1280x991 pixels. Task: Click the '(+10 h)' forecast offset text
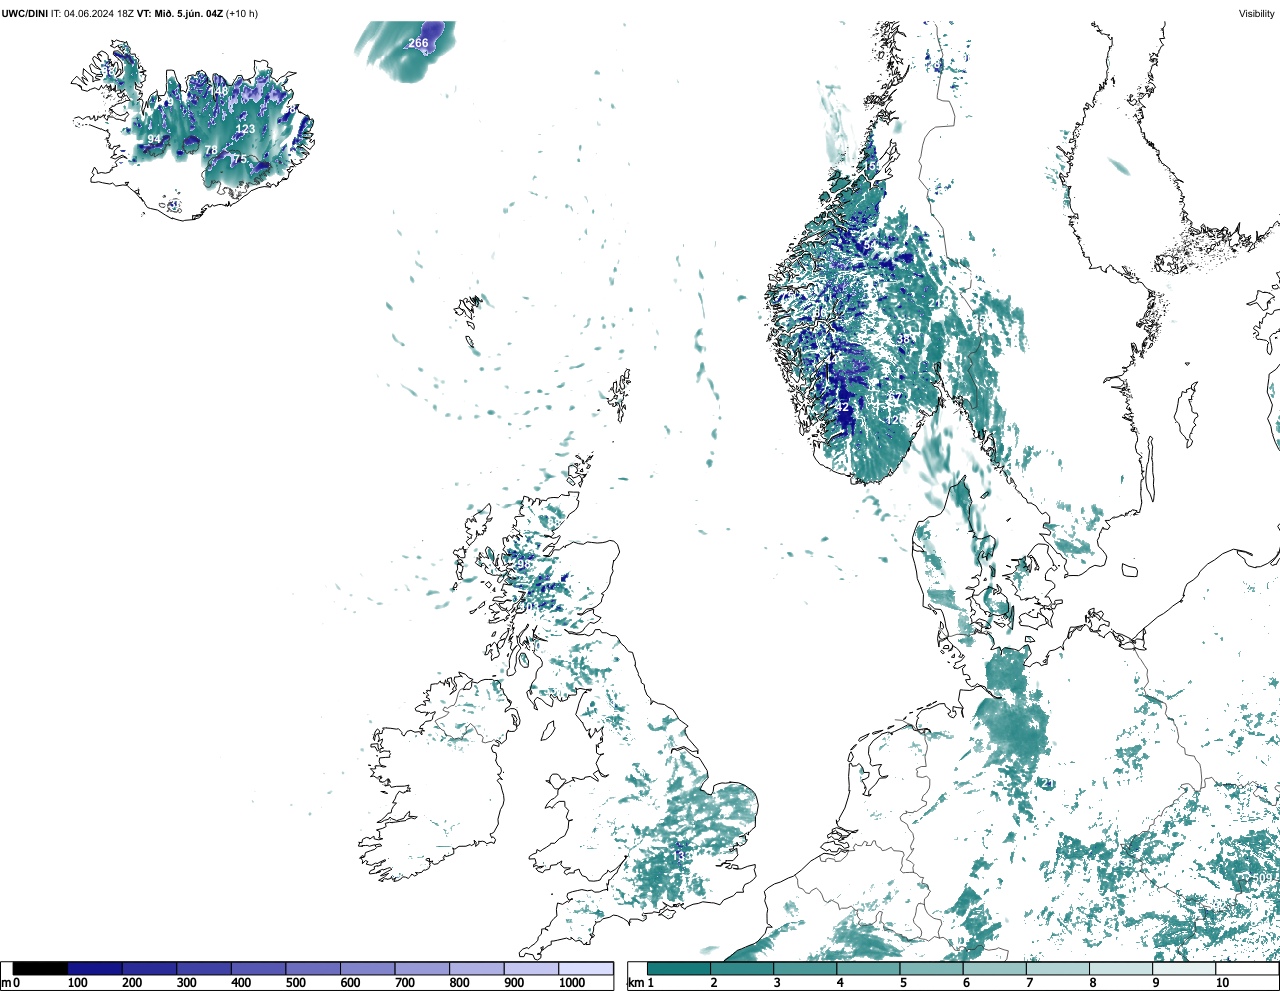(x=244, y=14)
